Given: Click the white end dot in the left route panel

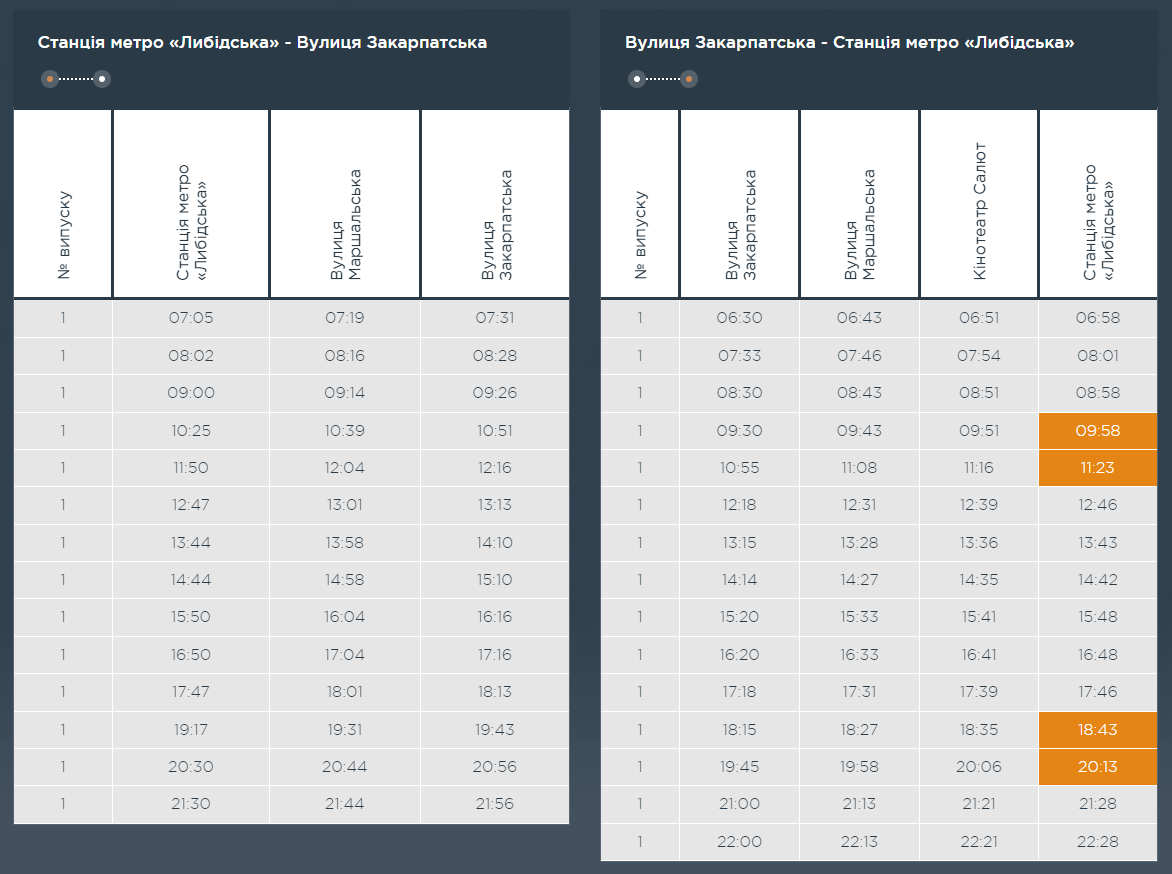Looking at the screenshot, I should [x=101, y=79].
